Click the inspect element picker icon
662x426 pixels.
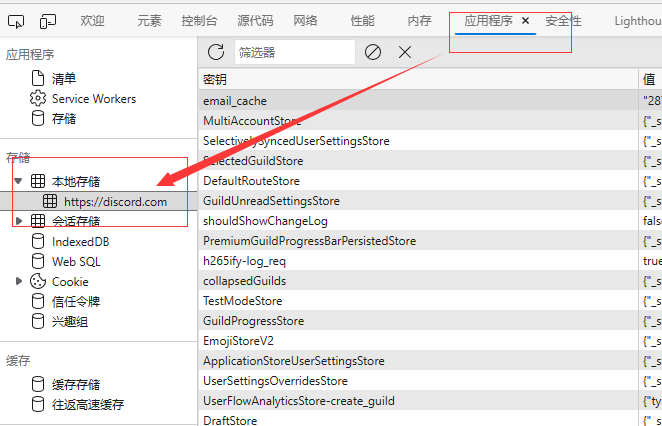pos(19,20)
